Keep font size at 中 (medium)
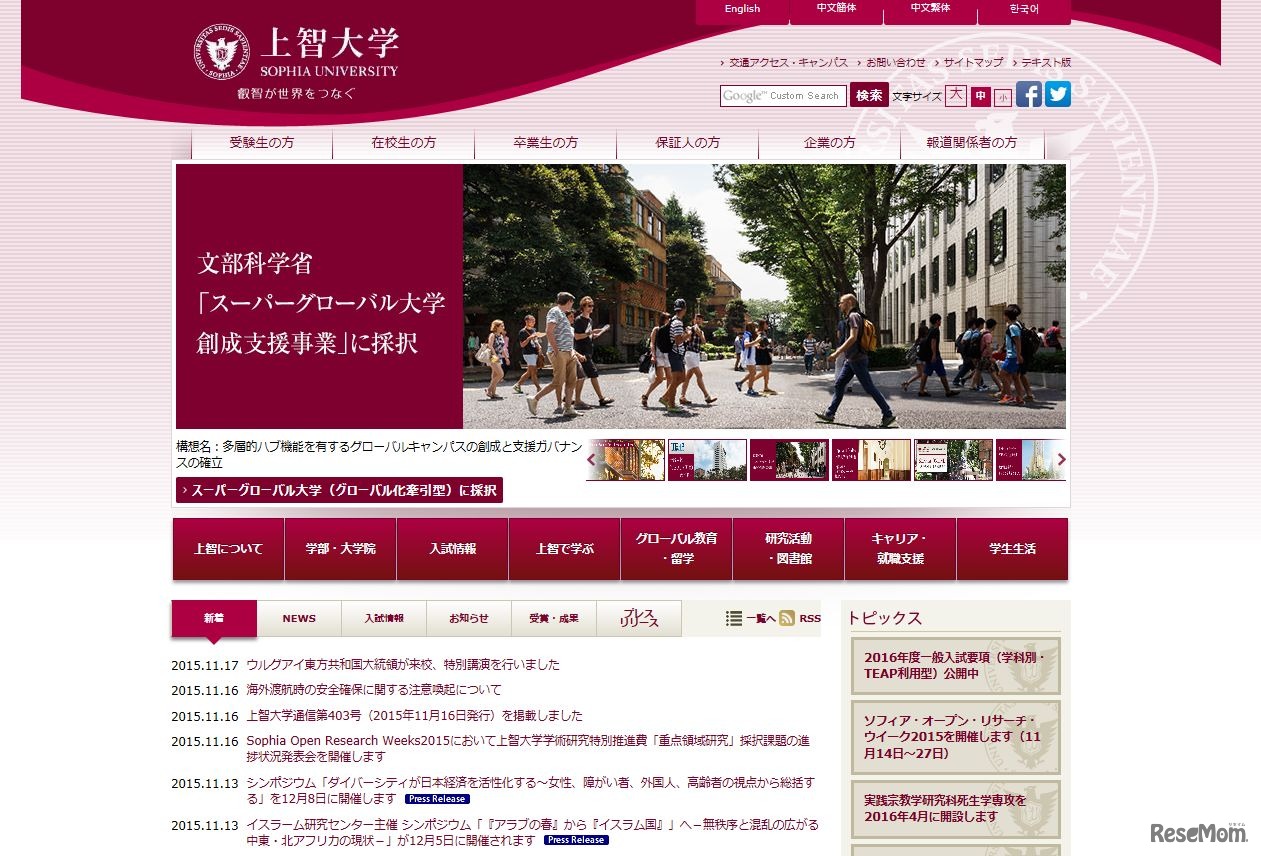Viewport: 1261px width, 856px height. pyautogui.click(x=979, y=95)
